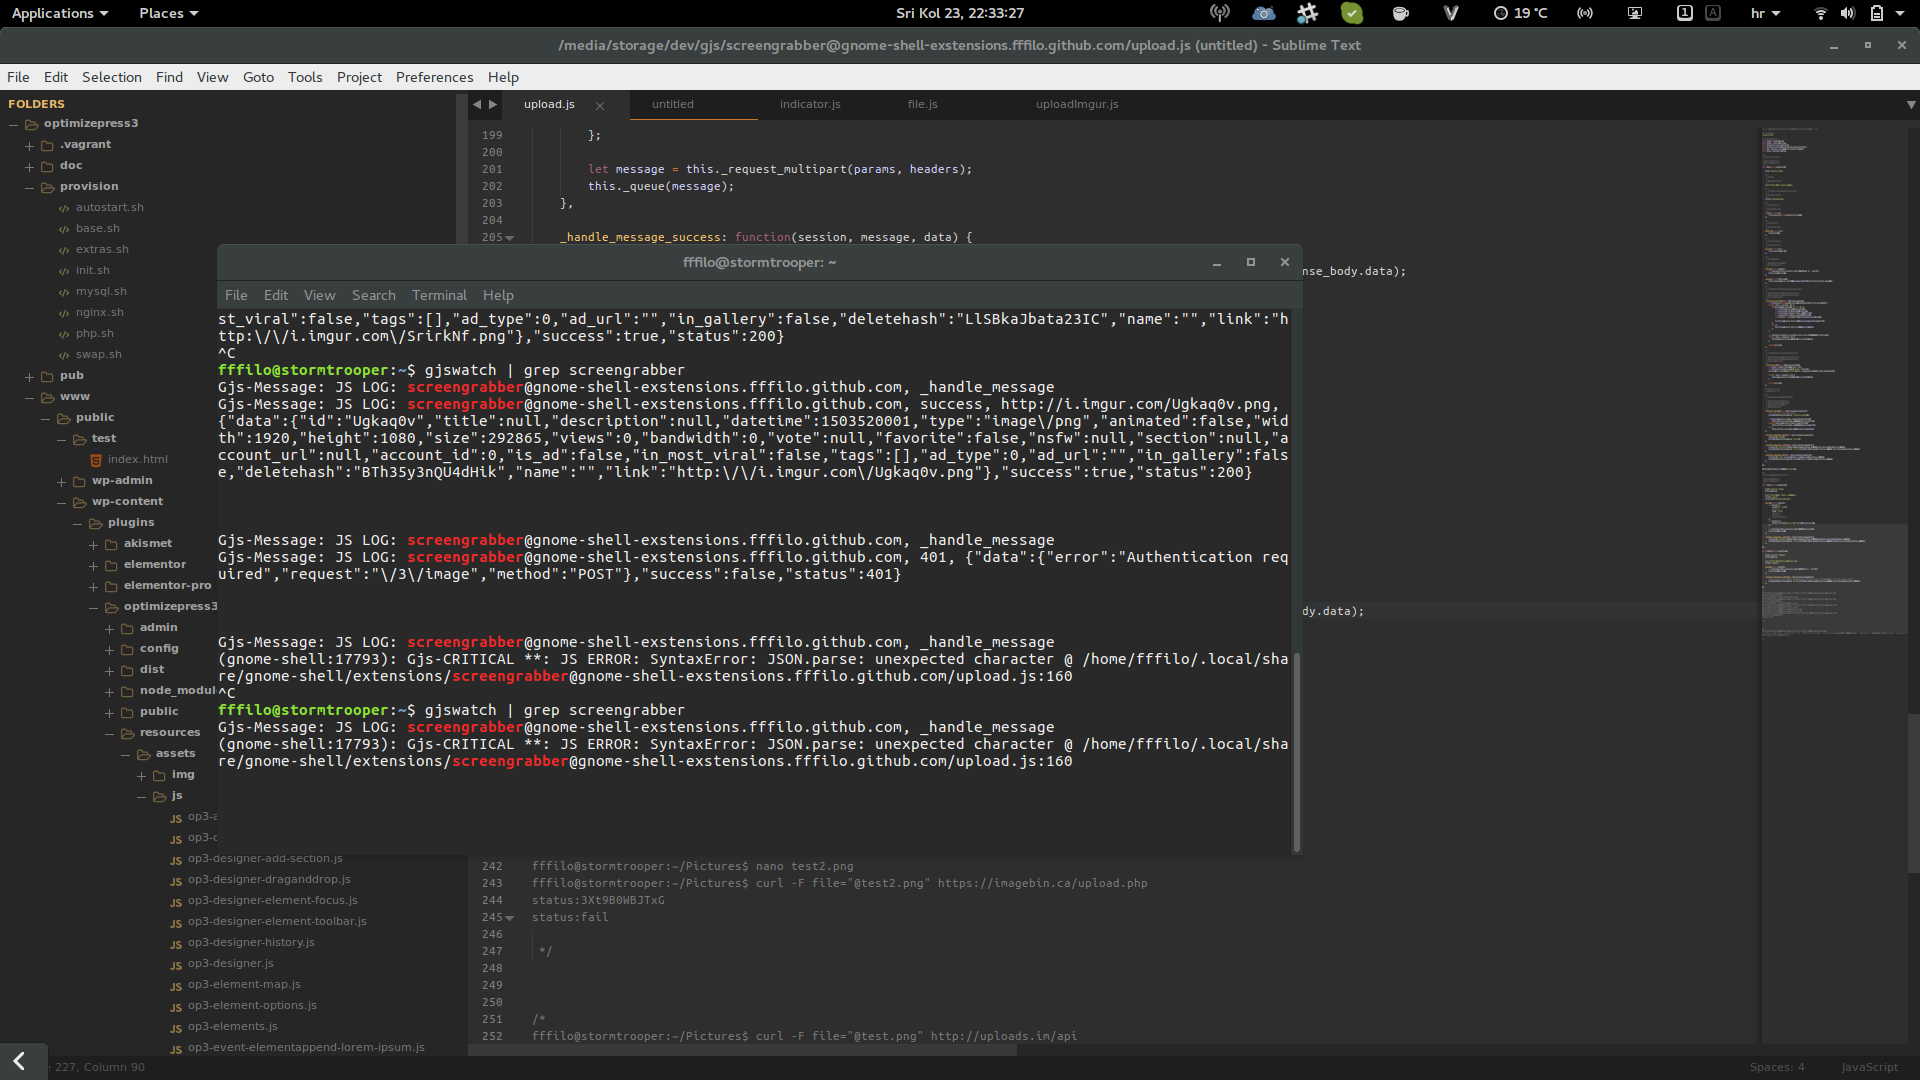Click the battery status icon
This screenshot has width=1920, height=1080.
click(x=1877, y=13)
